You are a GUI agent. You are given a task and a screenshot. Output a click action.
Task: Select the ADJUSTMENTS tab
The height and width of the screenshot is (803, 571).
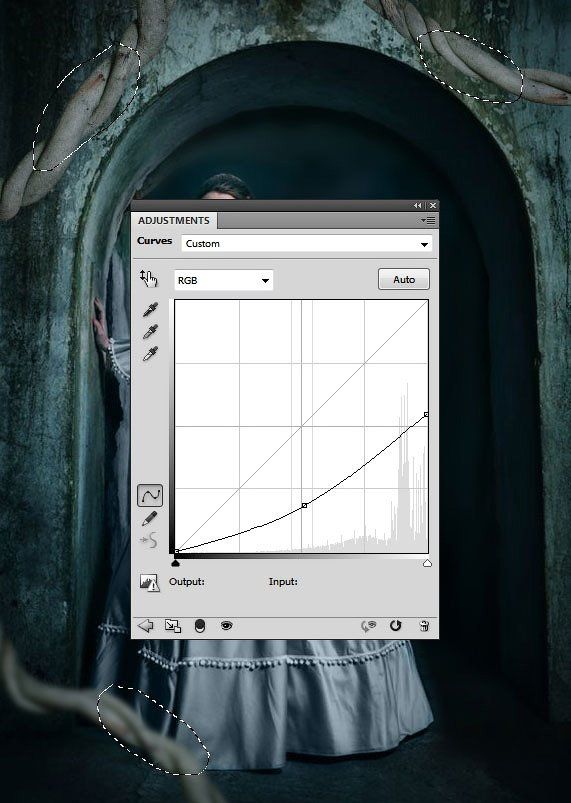tap(174, 221)
